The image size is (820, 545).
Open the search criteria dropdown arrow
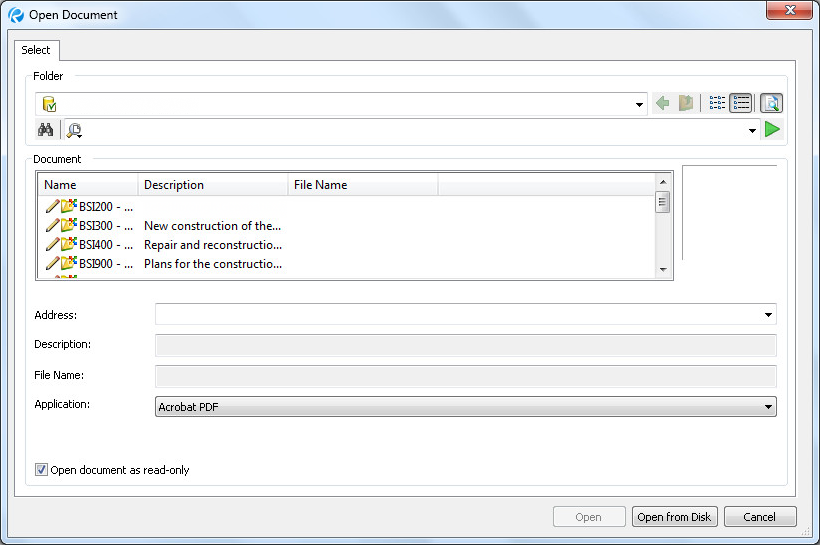pos(752,131)
